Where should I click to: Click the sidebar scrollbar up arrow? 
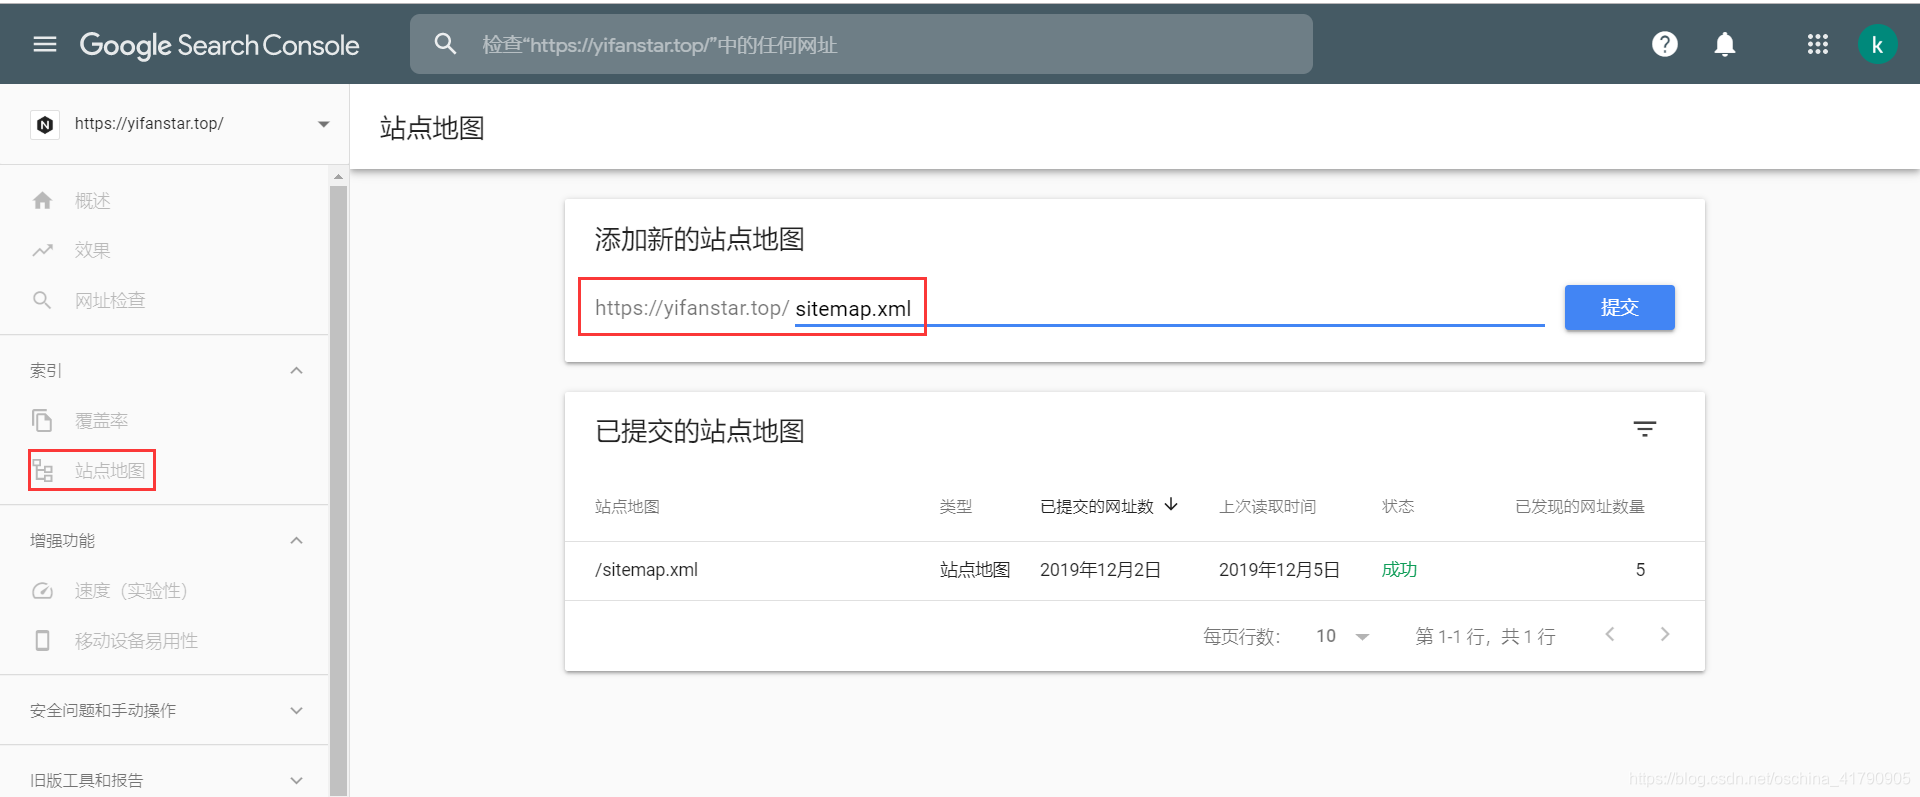tap(338, 176)
